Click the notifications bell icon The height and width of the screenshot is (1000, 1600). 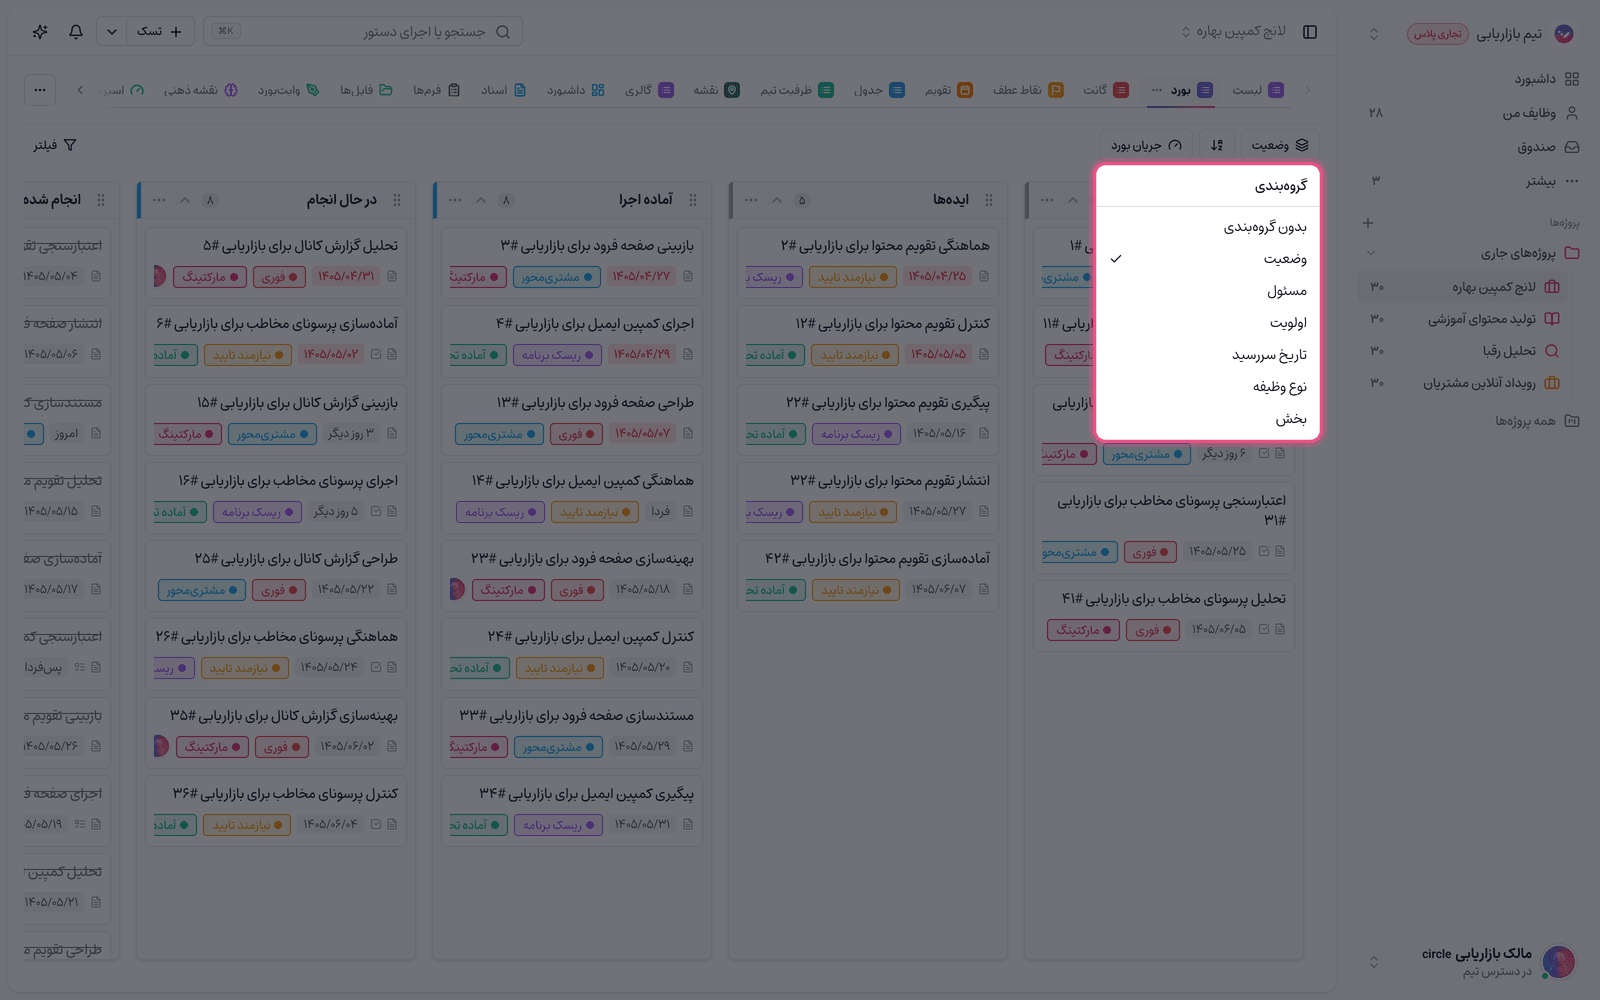[x=76, y=32]
